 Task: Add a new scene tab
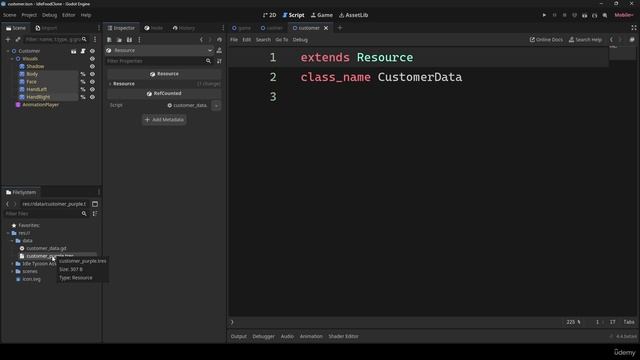(340, 28)
